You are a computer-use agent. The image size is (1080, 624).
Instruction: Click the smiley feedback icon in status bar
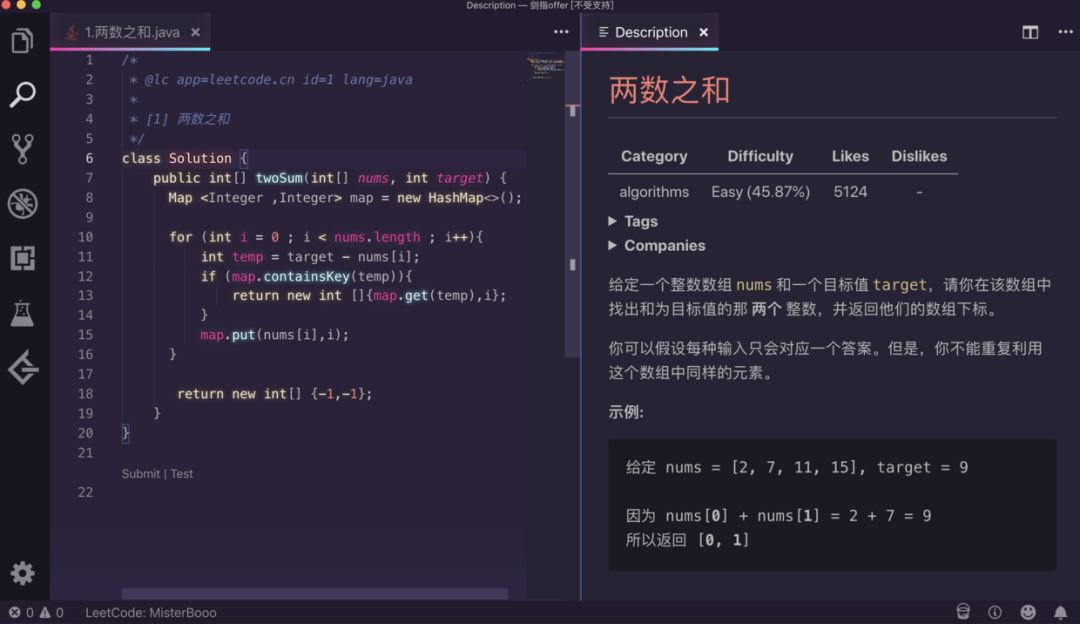1028,612
